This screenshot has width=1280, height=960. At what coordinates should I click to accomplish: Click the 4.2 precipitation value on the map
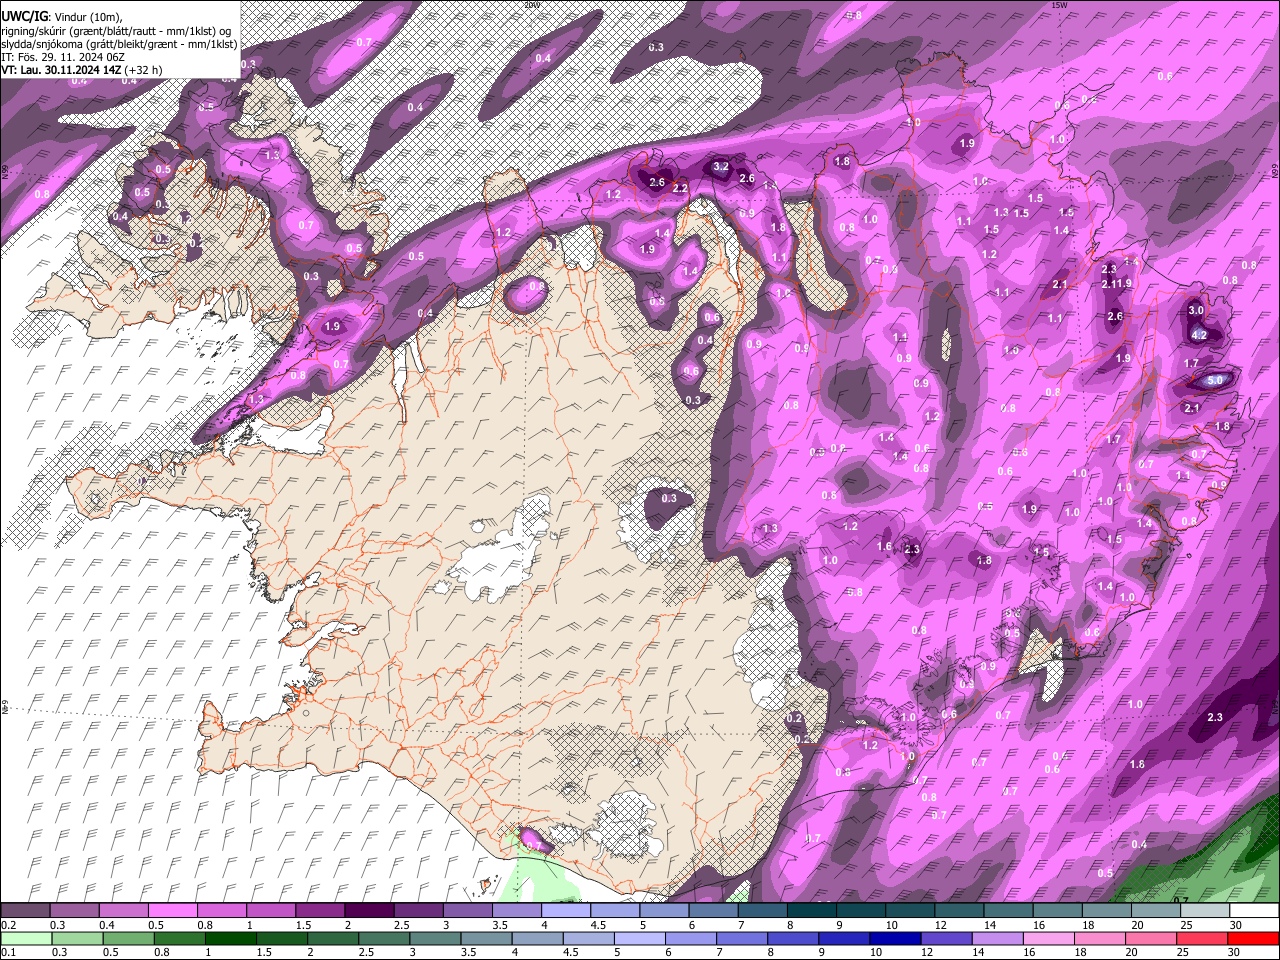1200,335
